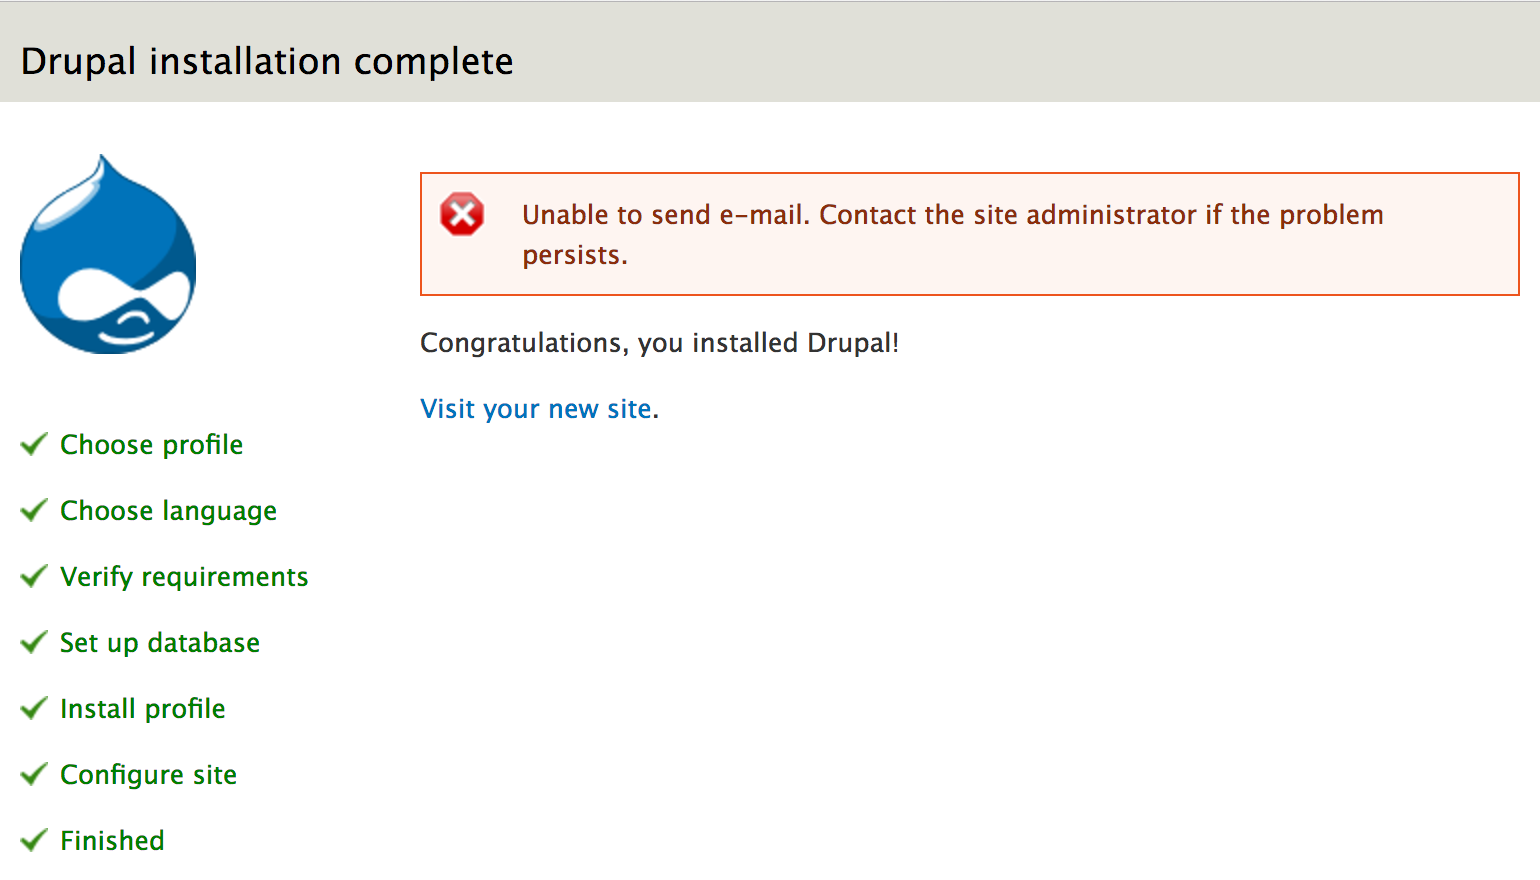Click the Drupal installation complete heading
This screenshot has height=880, width=1540.
[x=267, y=60]
